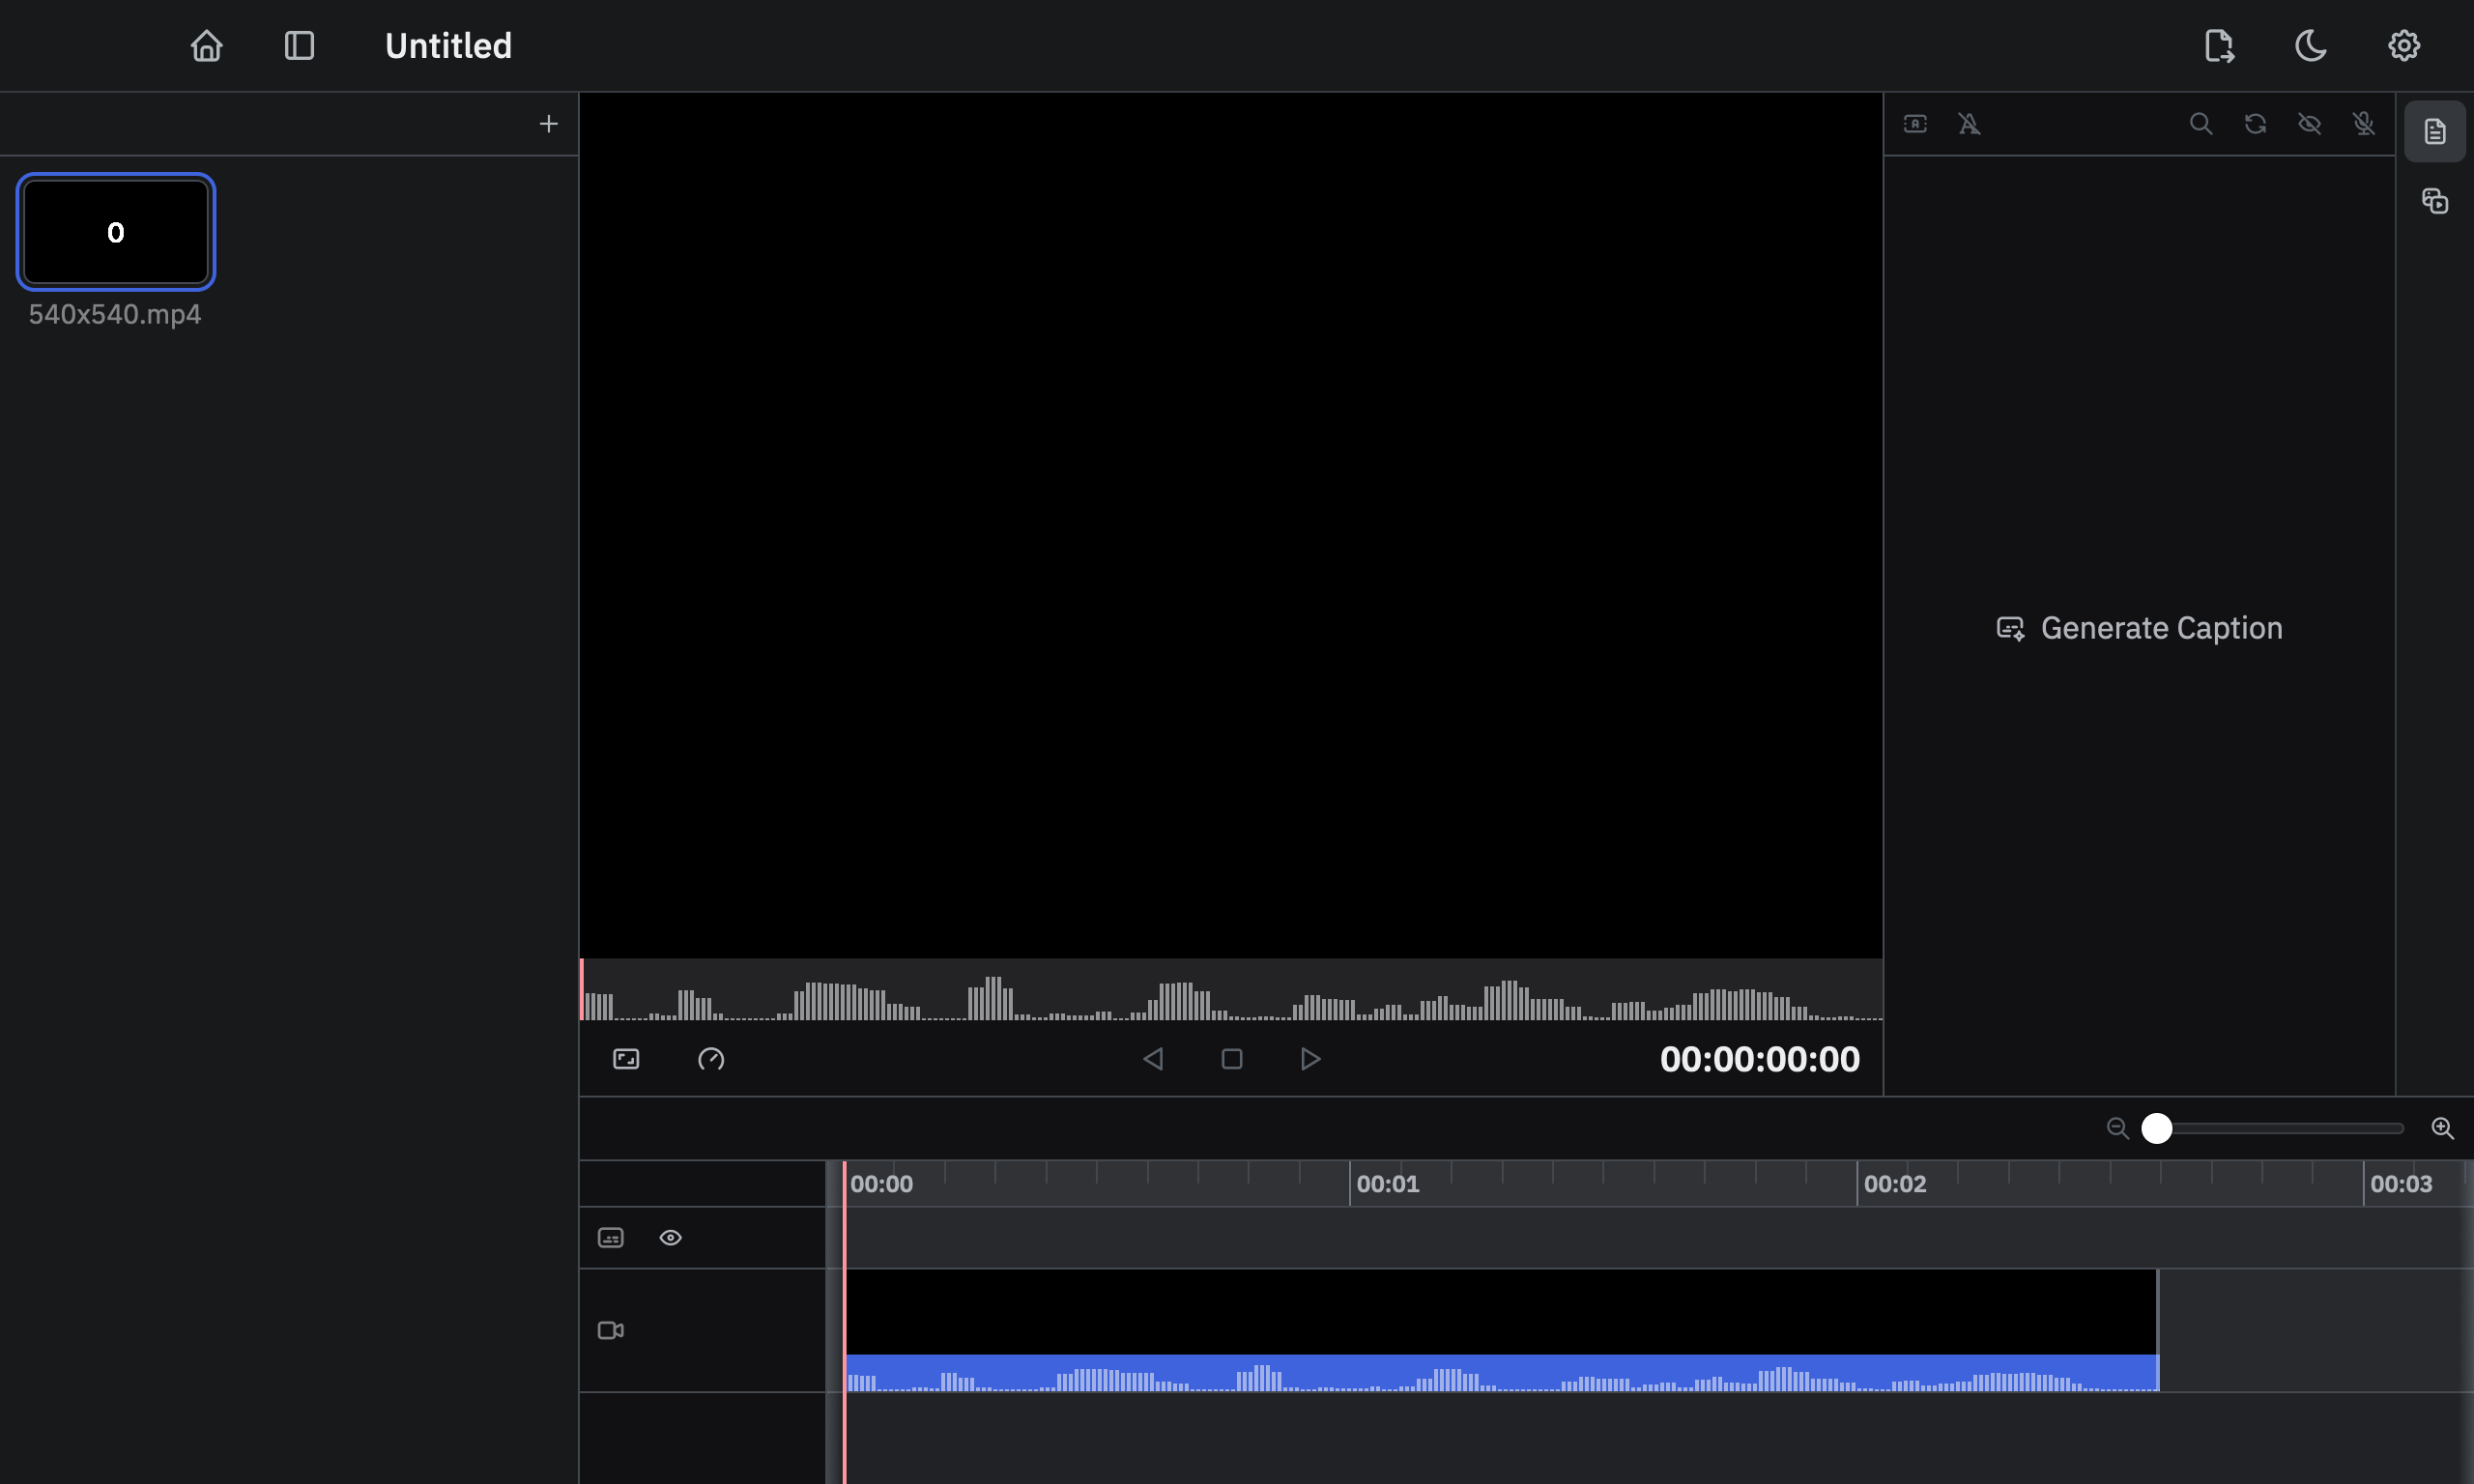The height and width of the screenshot is (1484, 2474).
Task: Click Generate Caption
Action: click(x=2139, y=628)
